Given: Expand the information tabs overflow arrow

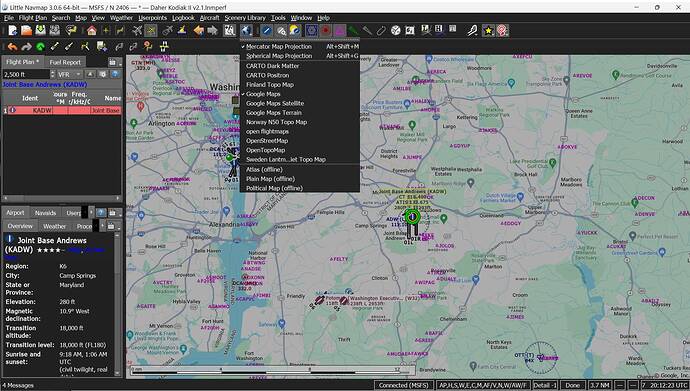Looking at the screenshot, I should [x=91, y=213].
